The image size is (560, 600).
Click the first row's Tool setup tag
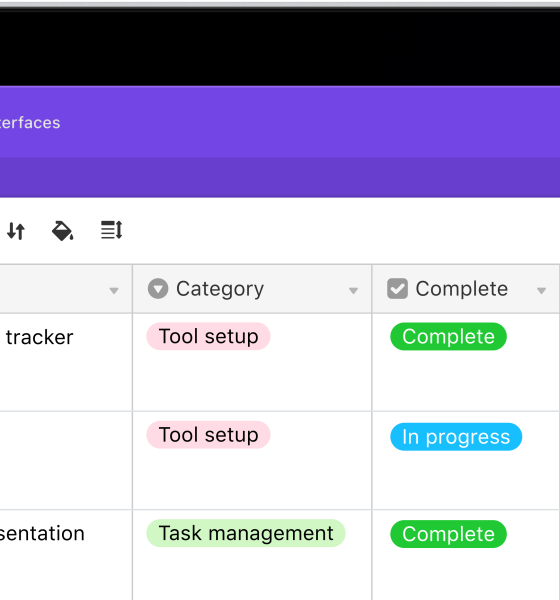pyautogui.click(x=208, y=336)
